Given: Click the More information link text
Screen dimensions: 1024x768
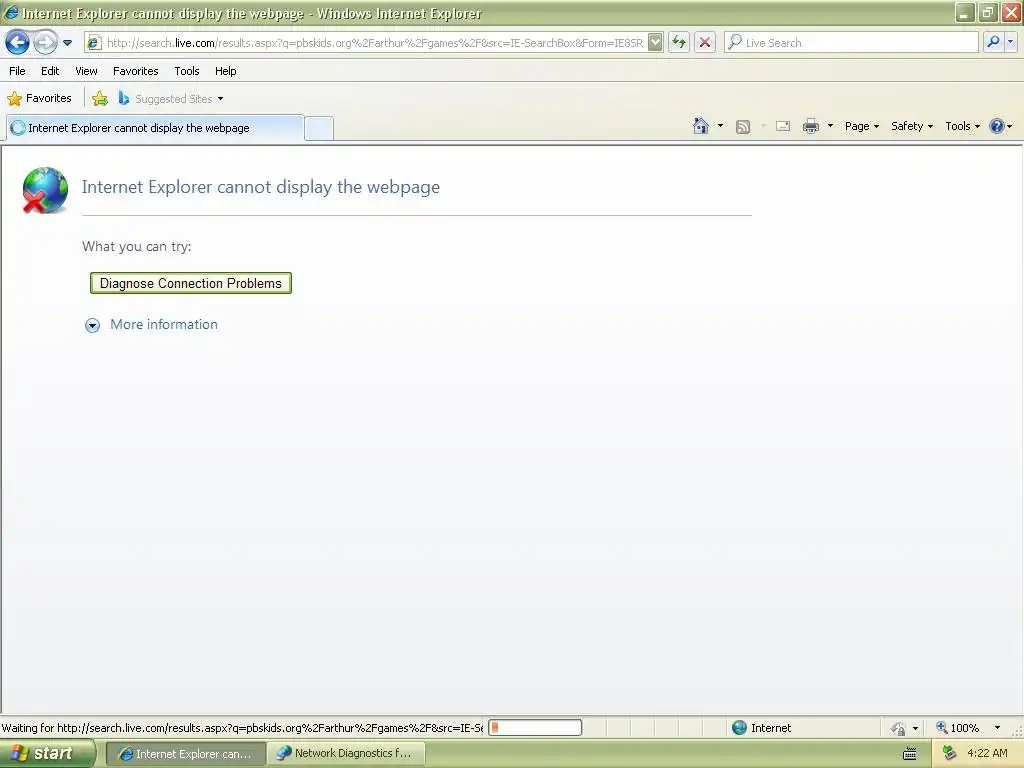Looking at the screenshot, I should tap(164, 325).
